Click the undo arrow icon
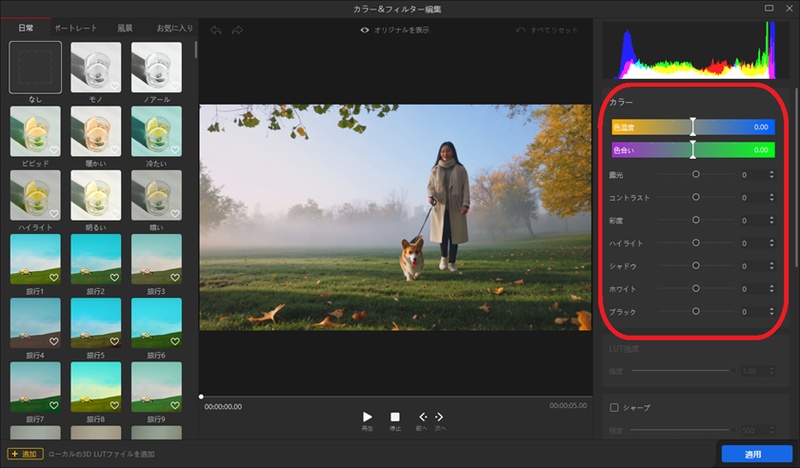The width and height of the screenshot is (800, 468). point(216,31)
